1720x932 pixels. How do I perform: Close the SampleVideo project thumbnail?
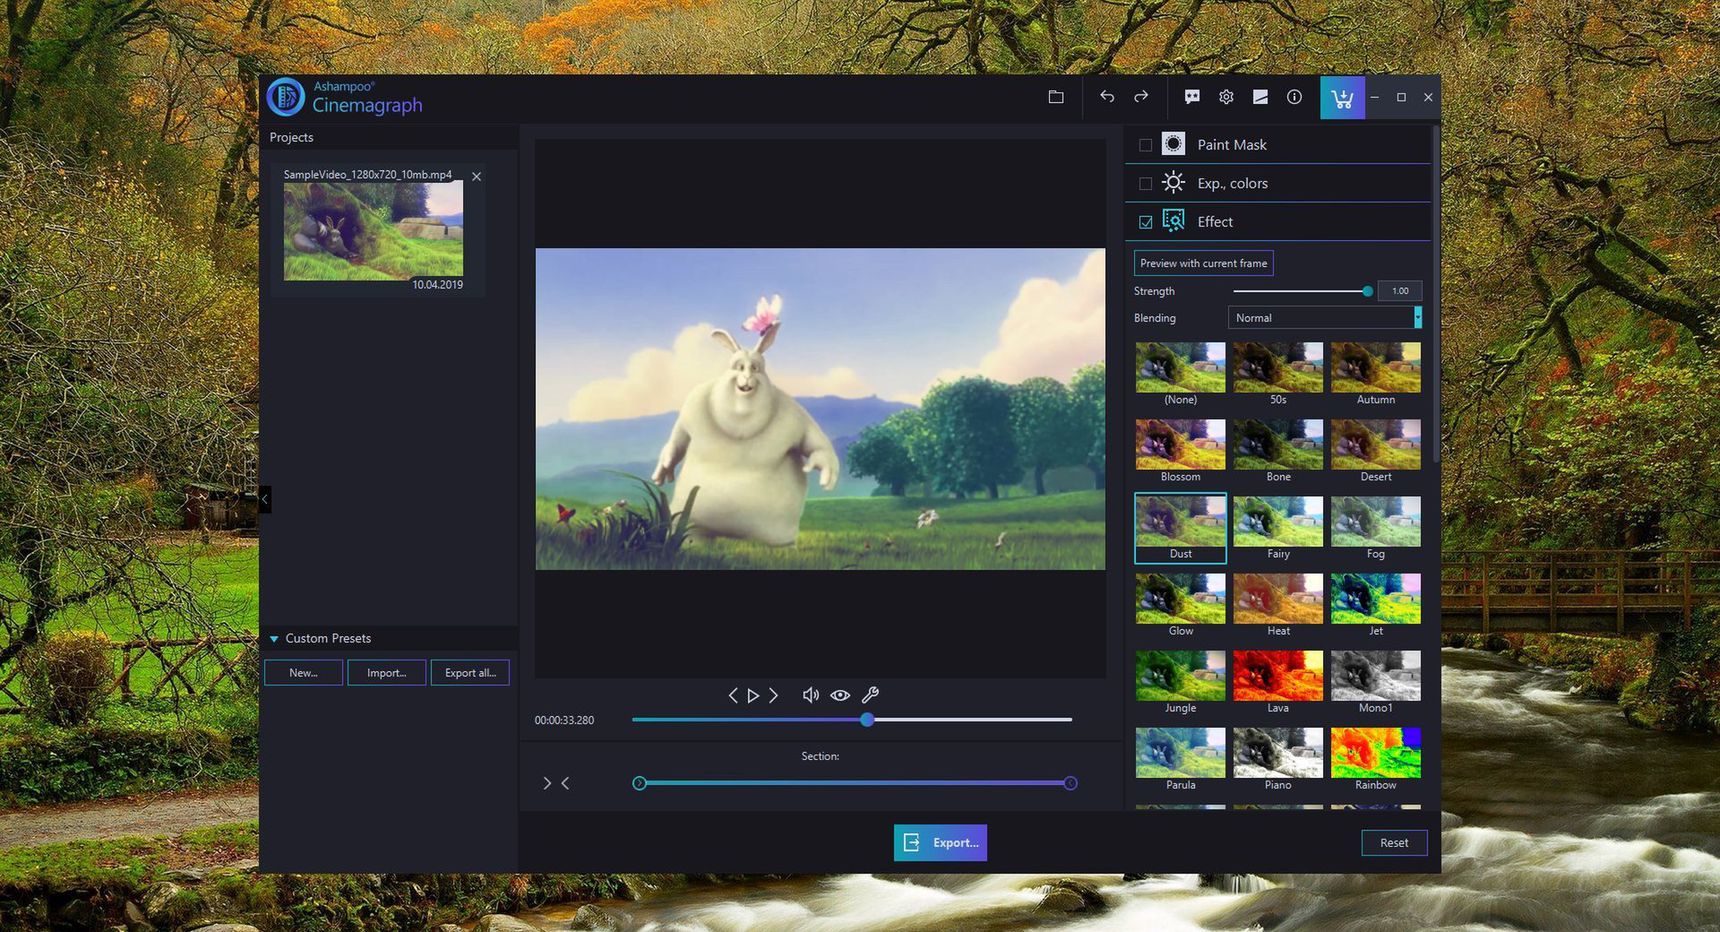click(x=477, y=176)
